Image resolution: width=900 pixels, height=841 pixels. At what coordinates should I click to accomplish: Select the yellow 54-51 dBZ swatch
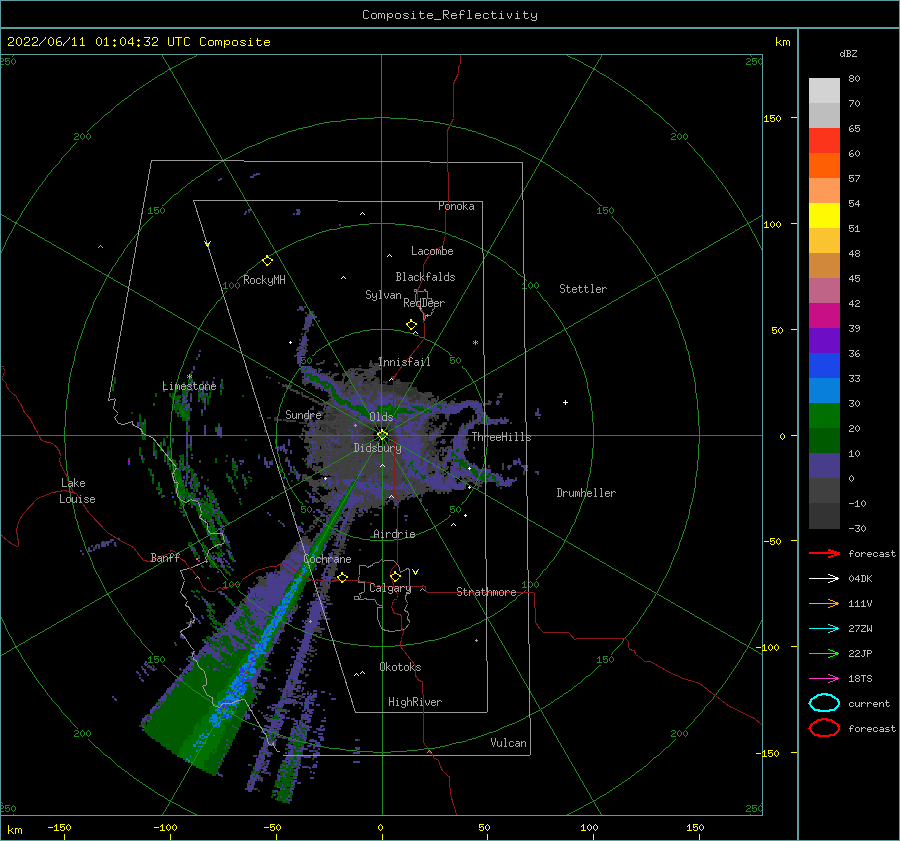point(824,216)
